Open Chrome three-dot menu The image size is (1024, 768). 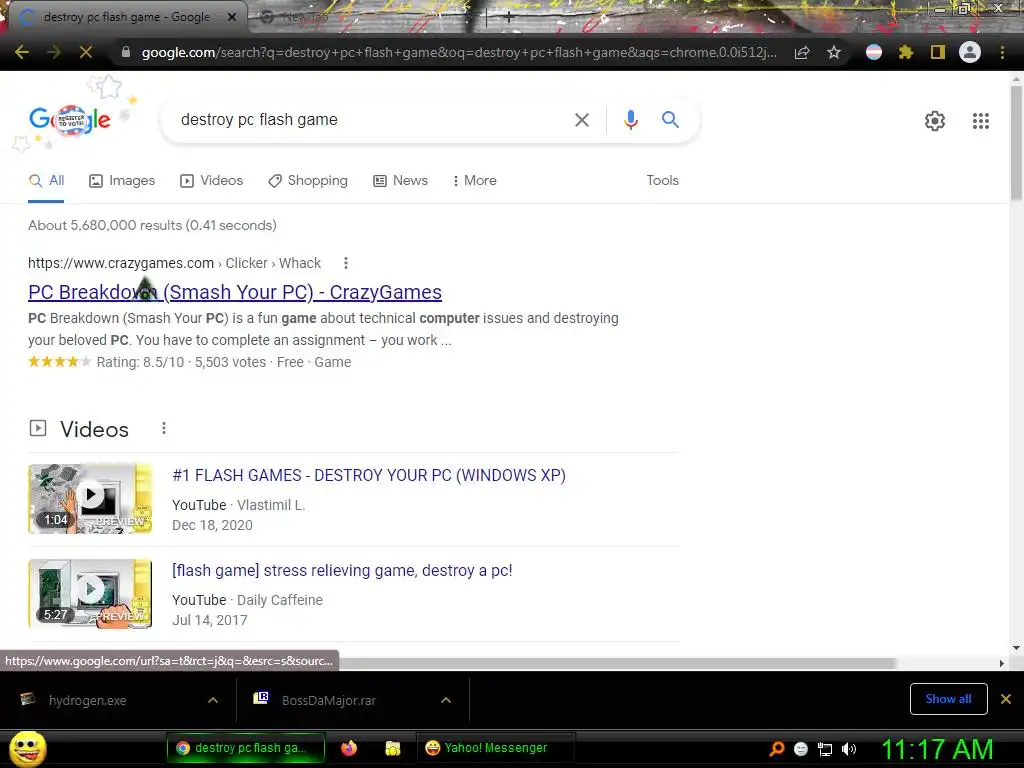[x=1002, y=52]
